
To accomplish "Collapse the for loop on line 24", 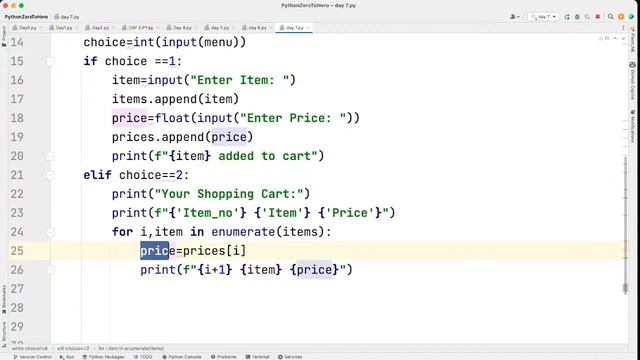I will coord(50,232).
